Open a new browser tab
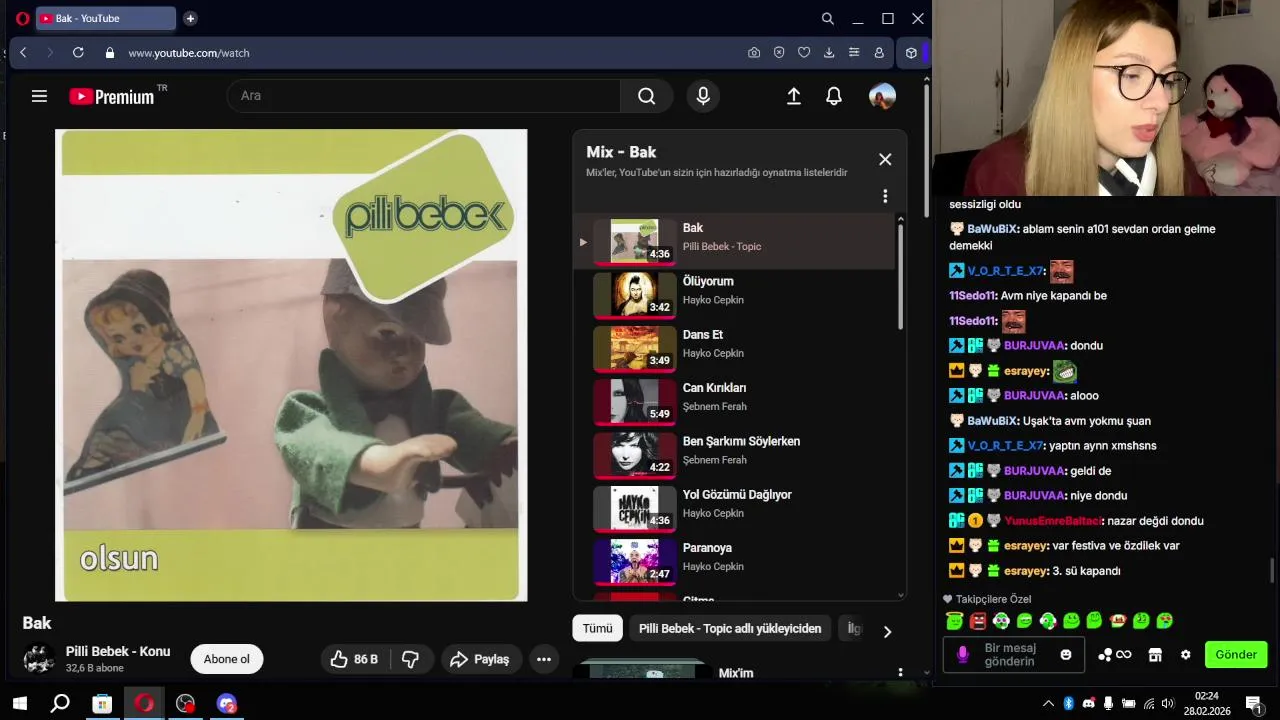 point(190,18)
